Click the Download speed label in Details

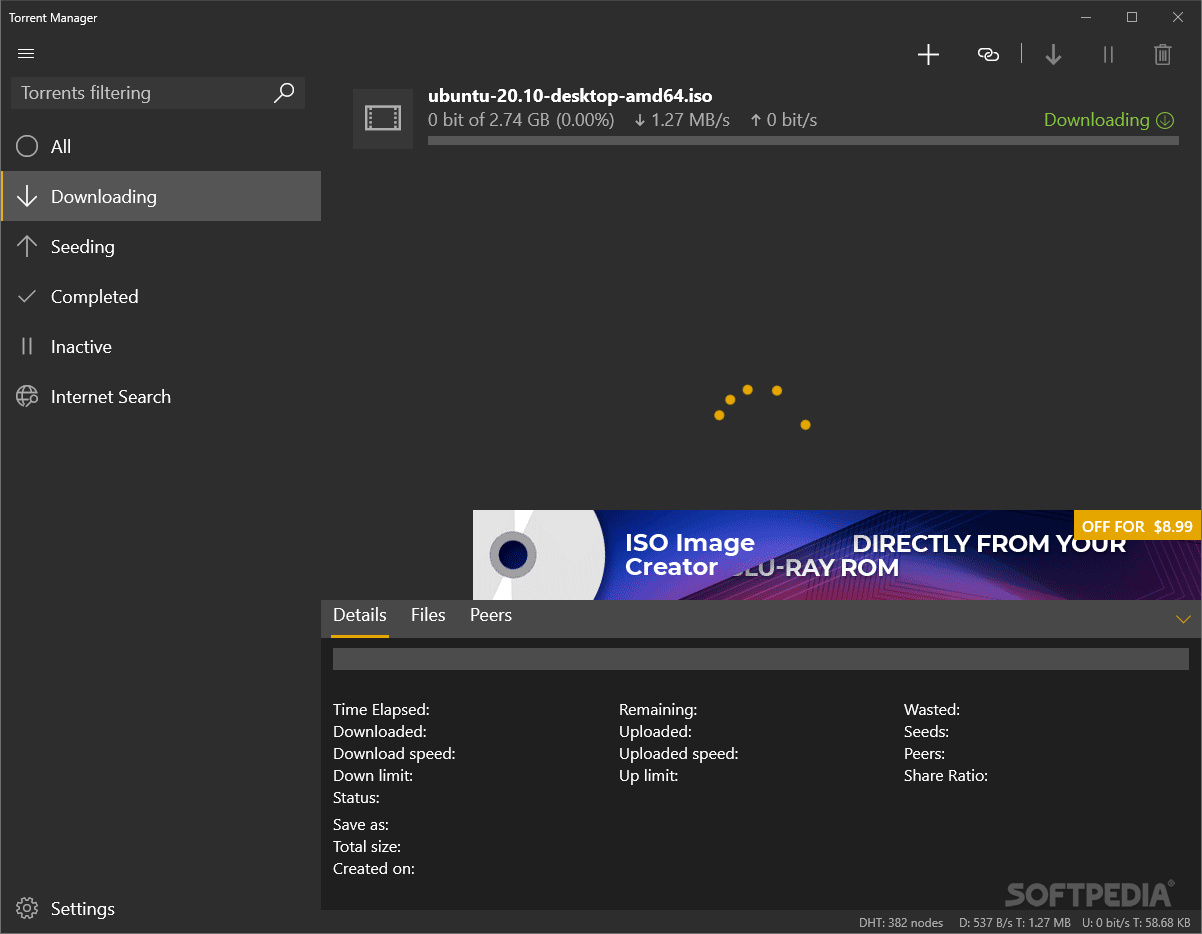coord(394,754)
